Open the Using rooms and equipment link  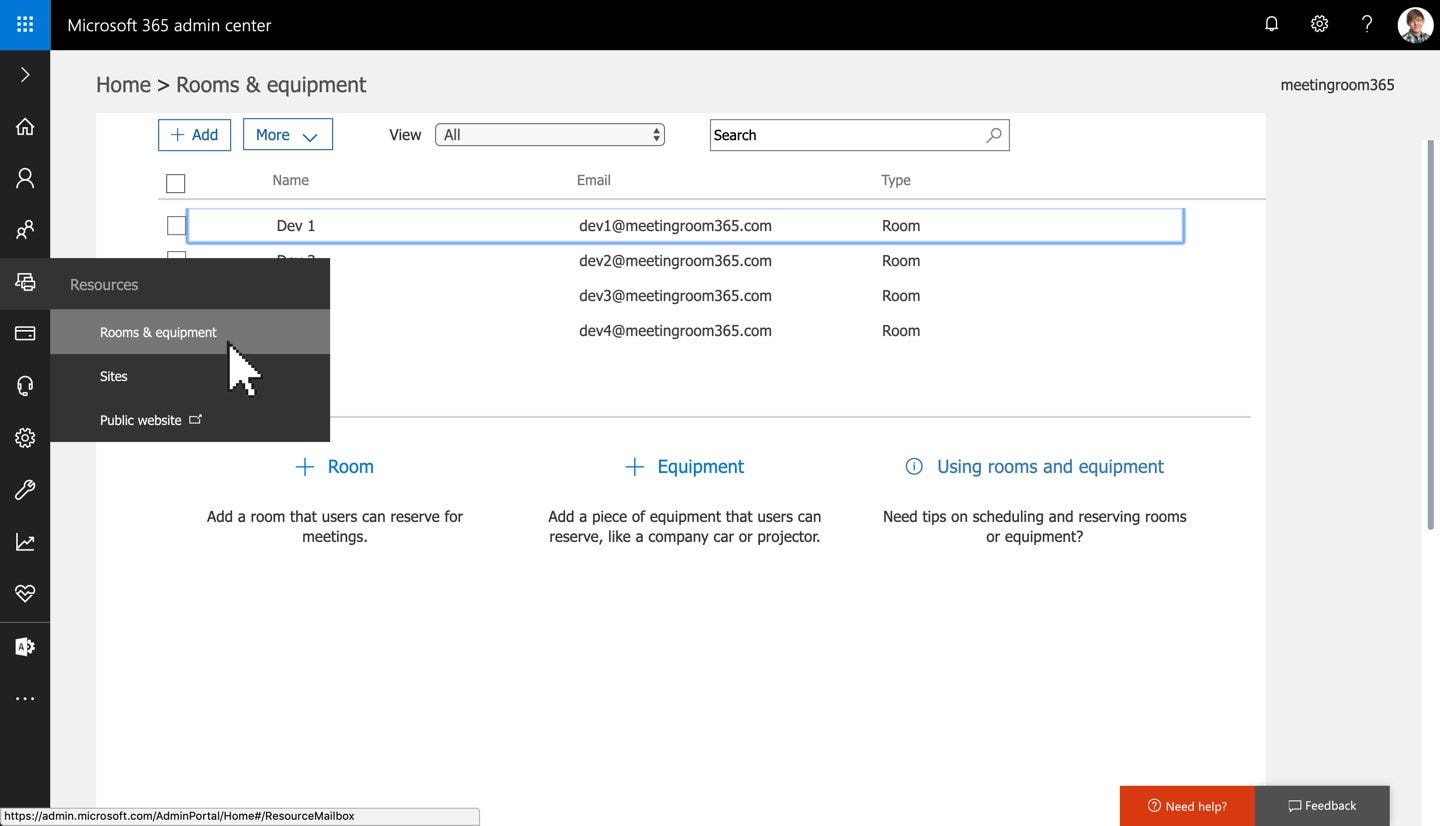coord(1050,466)
